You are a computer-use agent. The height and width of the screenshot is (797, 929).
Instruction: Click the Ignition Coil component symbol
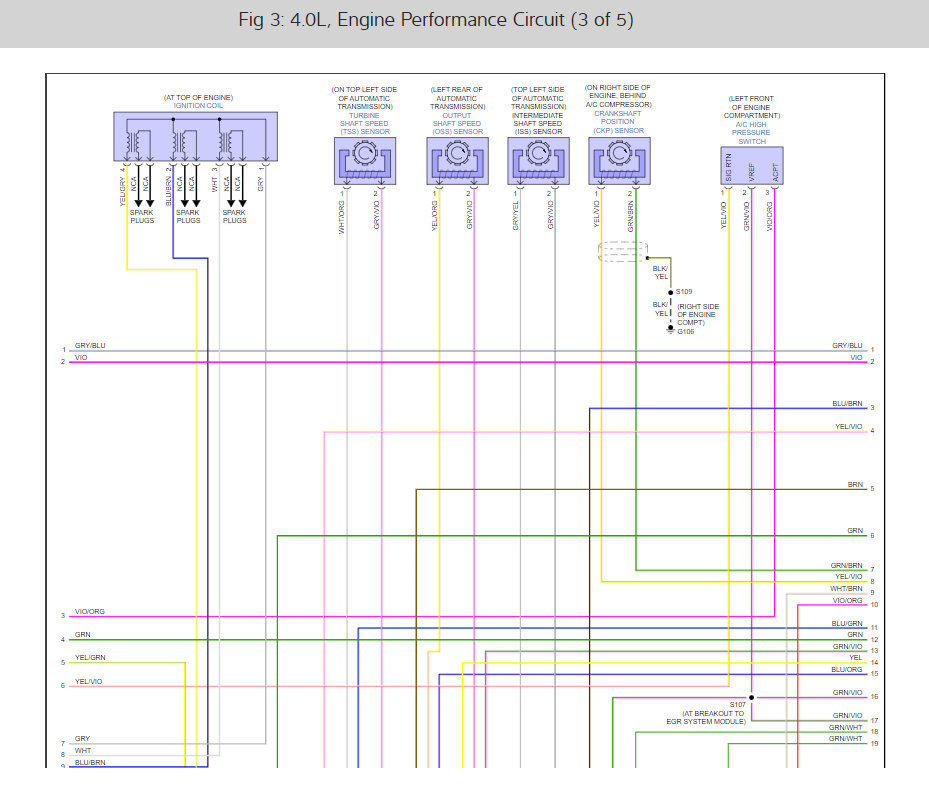click(x=196, y=136)
